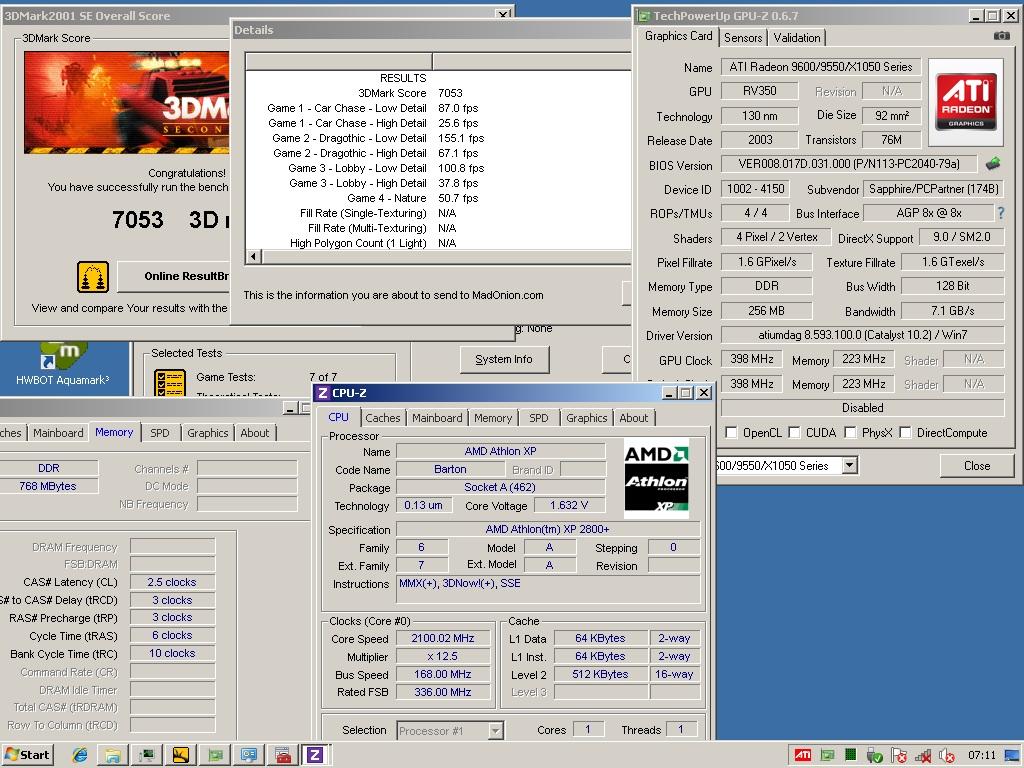Open Safely Remove Hardware tray icon
The image size is (1024, 768).
(x=874, y=756)
